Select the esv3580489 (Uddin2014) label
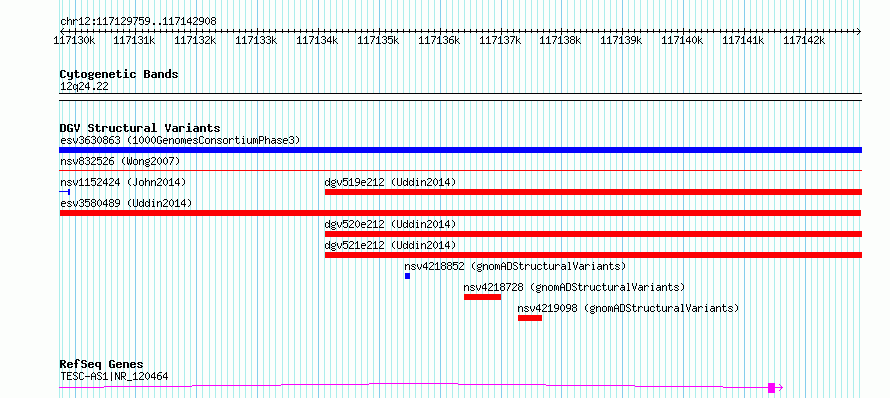The height and width of the screenshot is (398, 890). coord(125,203)
